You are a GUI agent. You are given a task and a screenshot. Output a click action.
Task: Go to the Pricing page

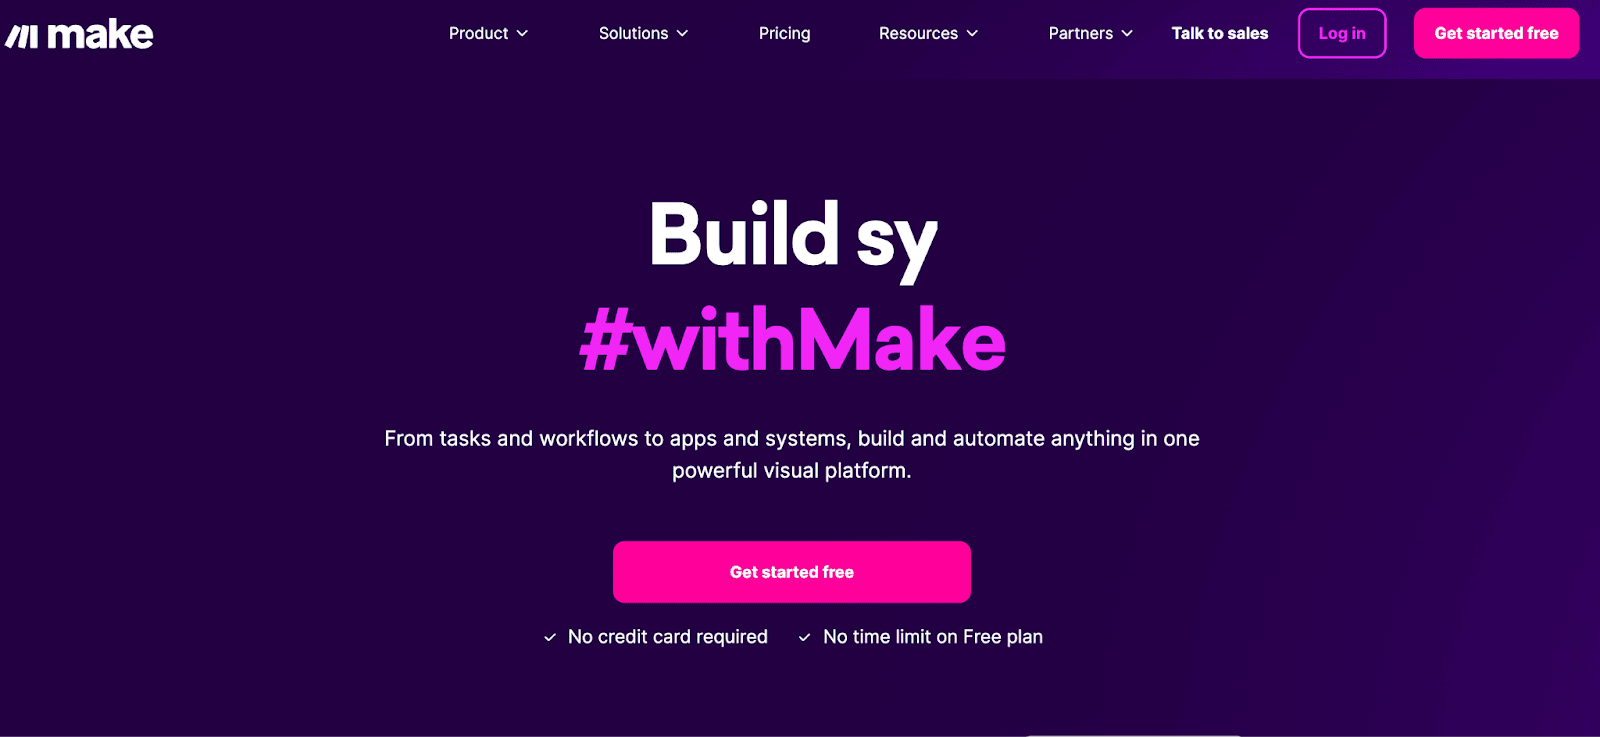[784, 33]
